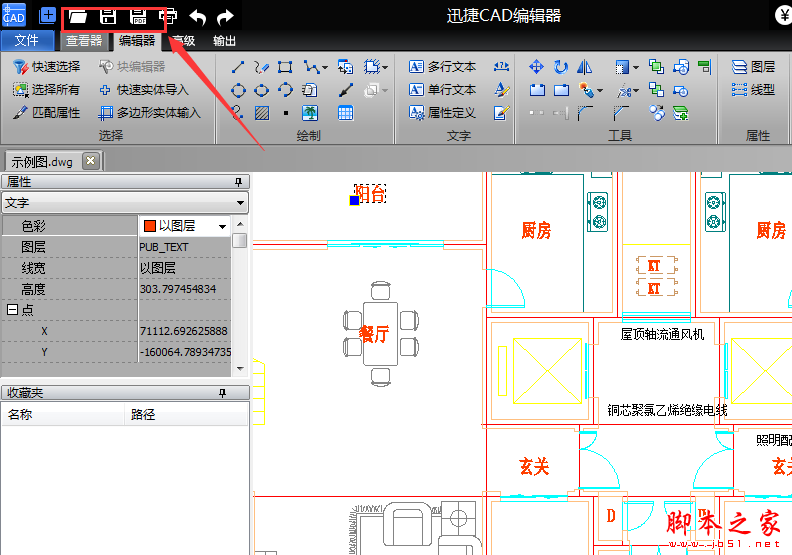This screenshot has height=555, width=792.
Task: Click the 名称 column header in 收藏夹
Action: [63, 415]
